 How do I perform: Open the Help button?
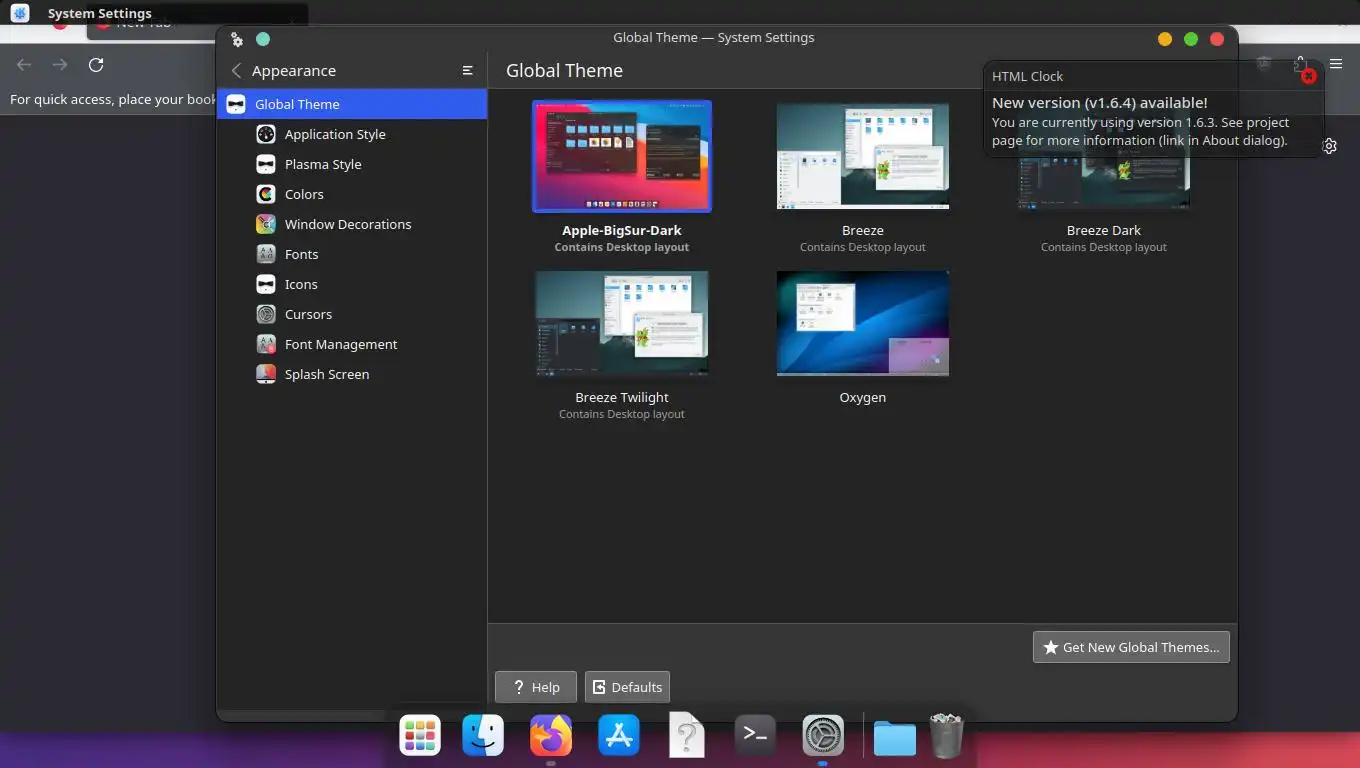536,687
